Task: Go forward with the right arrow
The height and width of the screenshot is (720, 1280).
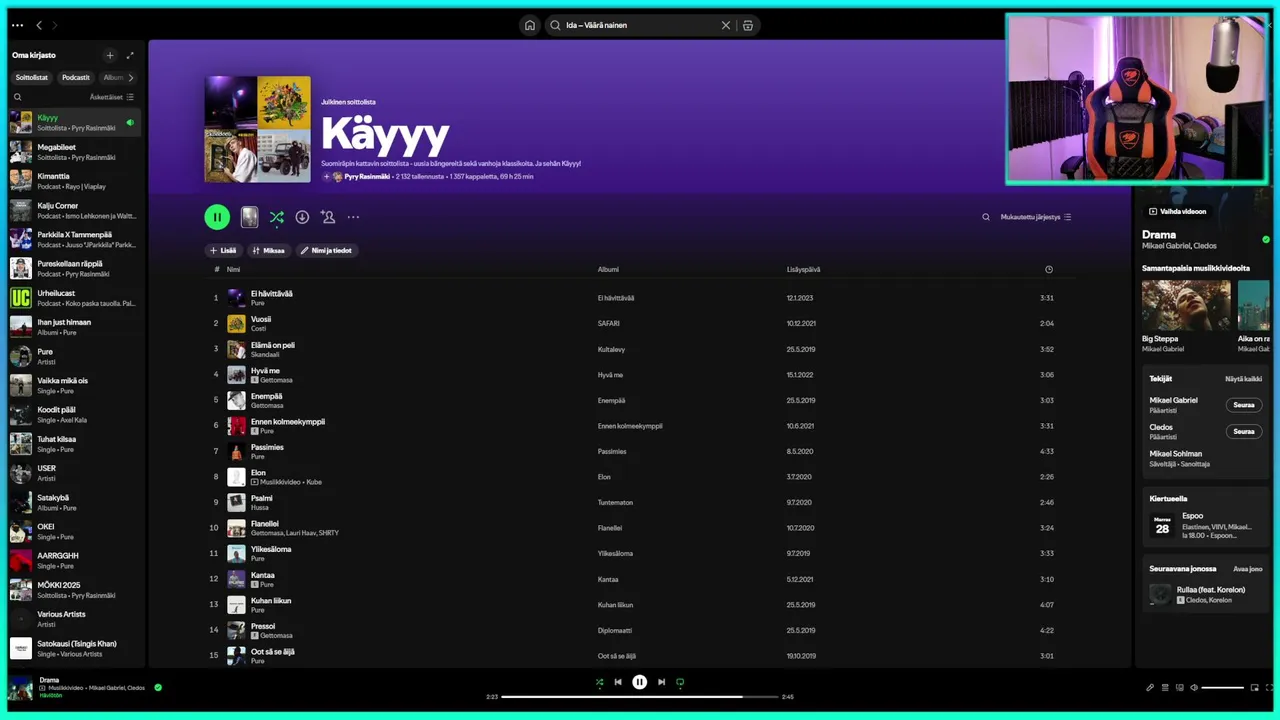Action: pyautogui.click(x=54, y=25)
